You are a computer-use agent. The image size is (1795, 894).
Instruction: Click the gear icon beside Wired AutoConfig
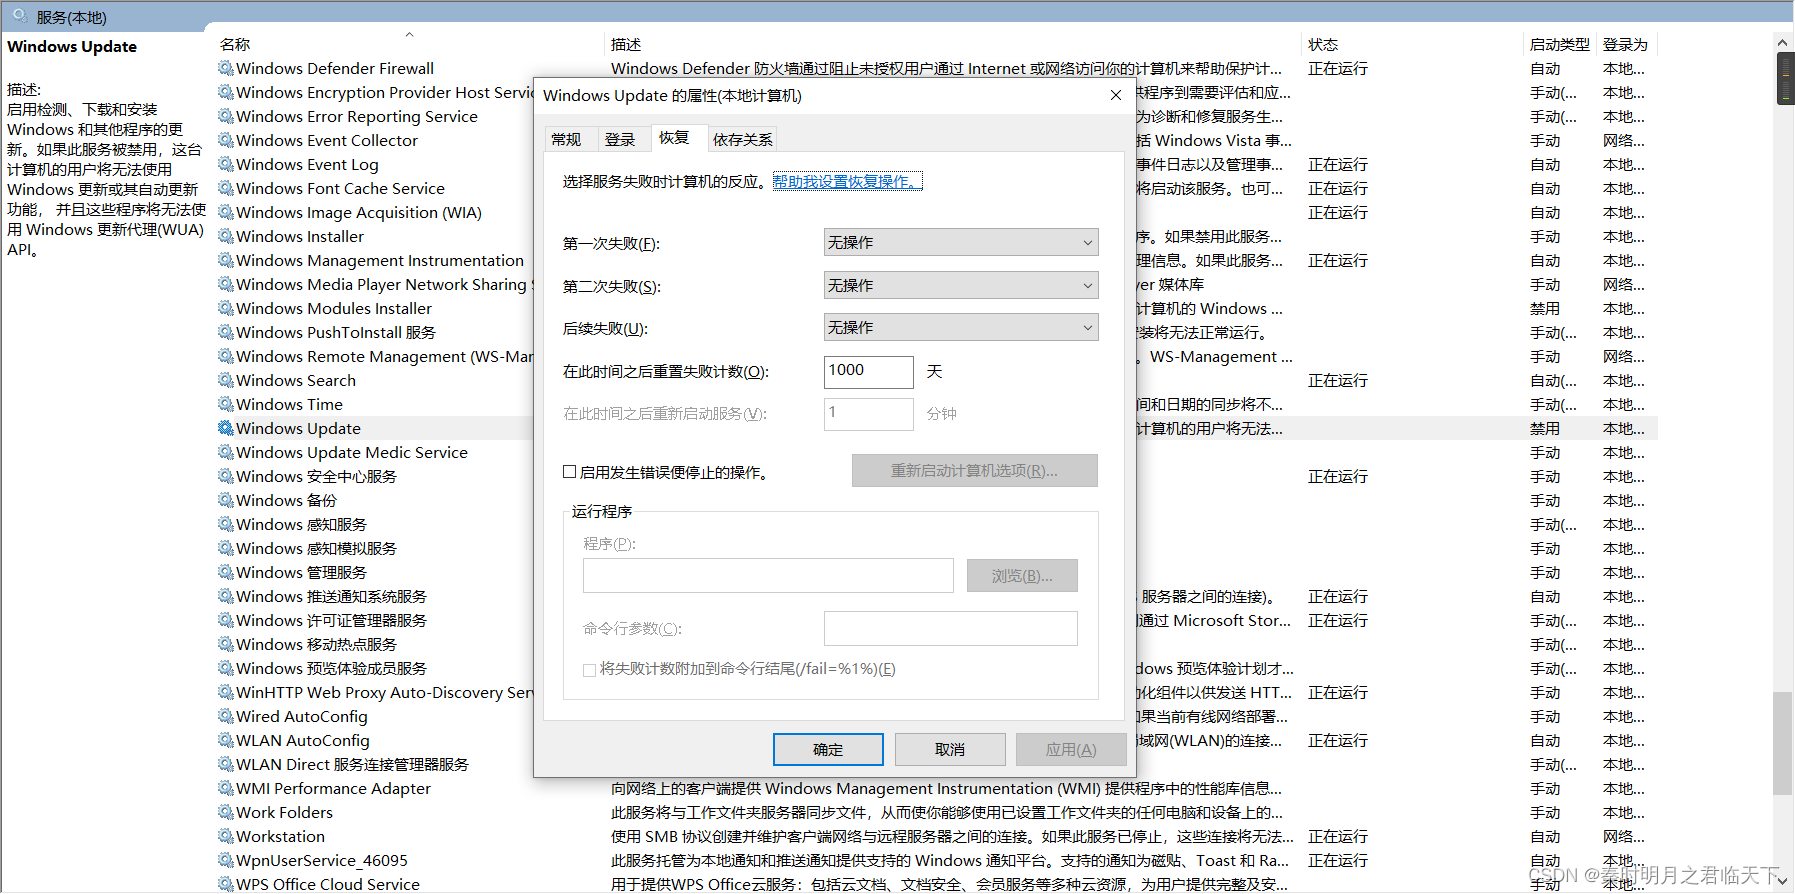[x=226, y=716]
